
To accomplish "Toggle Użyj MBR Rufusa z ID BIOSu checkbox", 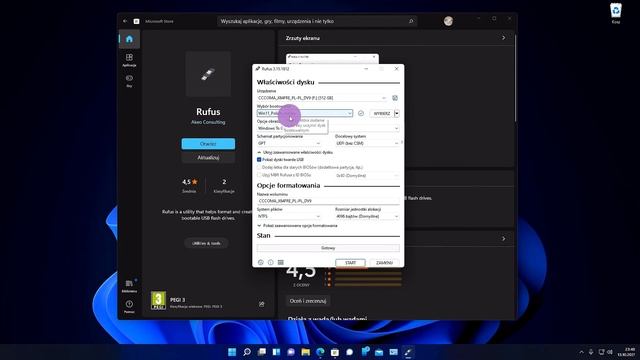I will click(259, 175).
